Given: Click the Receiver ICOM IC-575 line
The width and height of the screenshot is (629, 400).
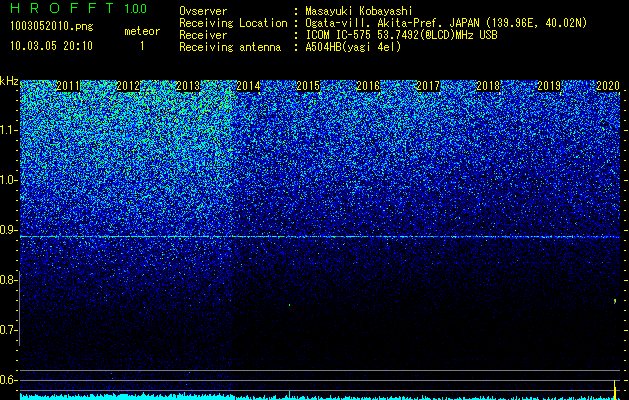Looking at the screenshot, I should click(401, 35).
